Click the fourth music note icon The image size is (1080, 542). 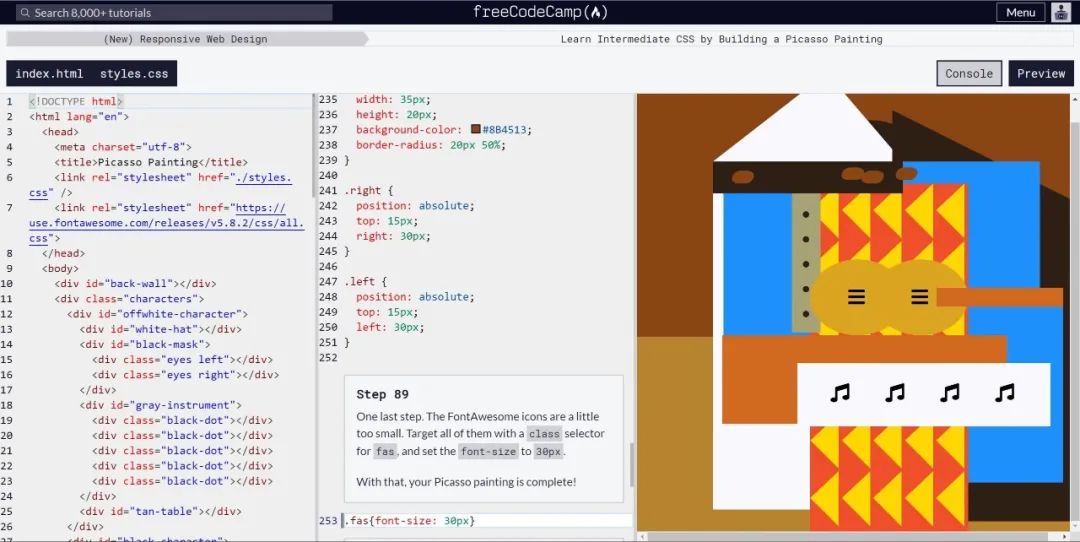point(1005,393)
